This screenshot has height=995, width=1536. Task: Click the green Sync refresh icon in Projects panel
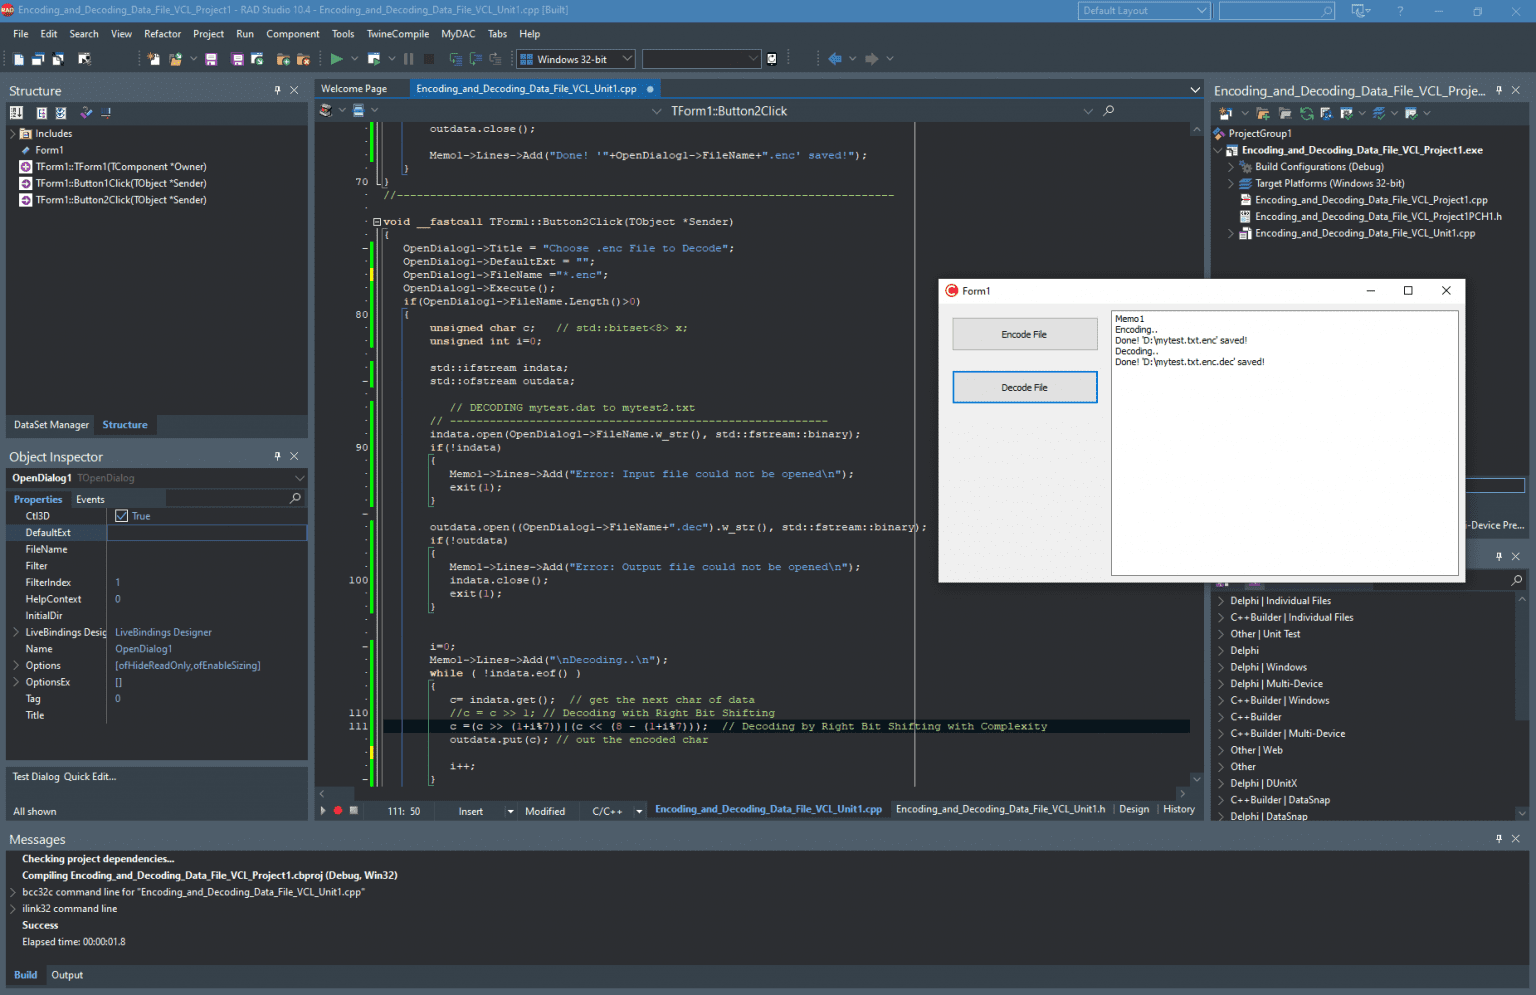coord(1307,113)
